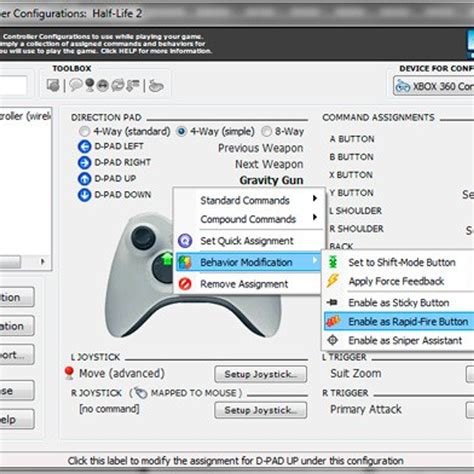Click the first toolbox controller icon
Viewport: 474px width, 474px height.
coord(53,86)
